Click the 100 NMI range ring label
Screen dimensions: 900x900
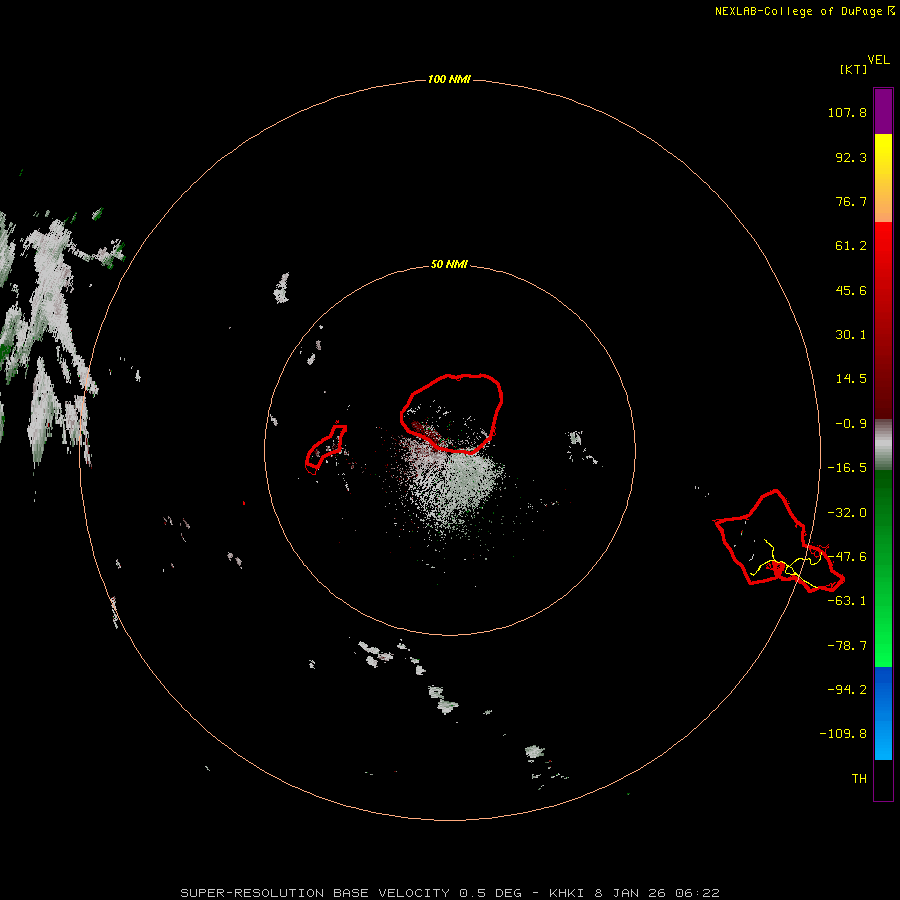coord(449,79)
